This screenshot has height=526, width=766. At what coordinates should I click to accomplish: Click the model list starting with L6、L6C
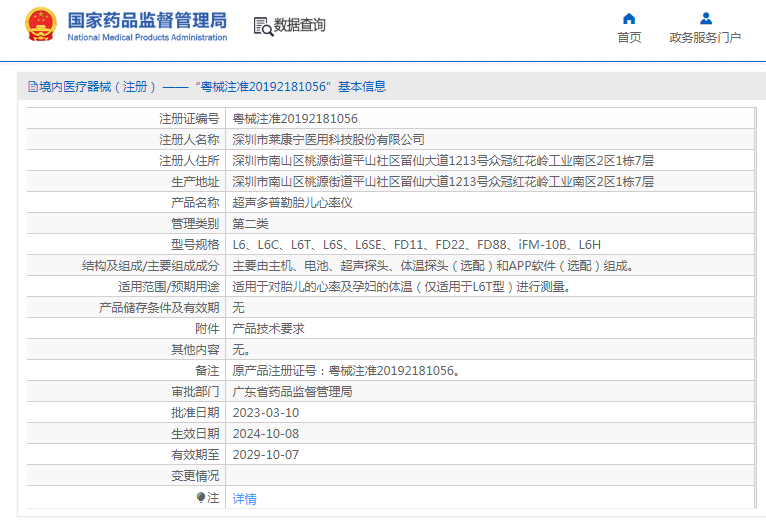[x=417, y=245]
